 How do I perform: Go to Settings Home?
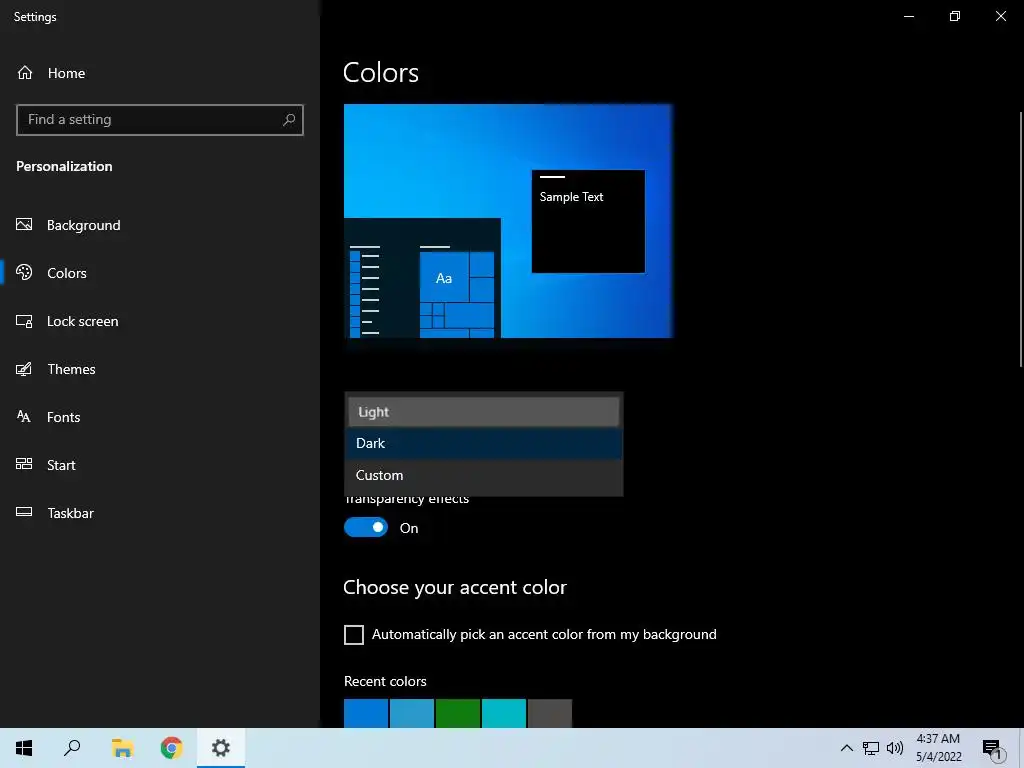point(160,73)
